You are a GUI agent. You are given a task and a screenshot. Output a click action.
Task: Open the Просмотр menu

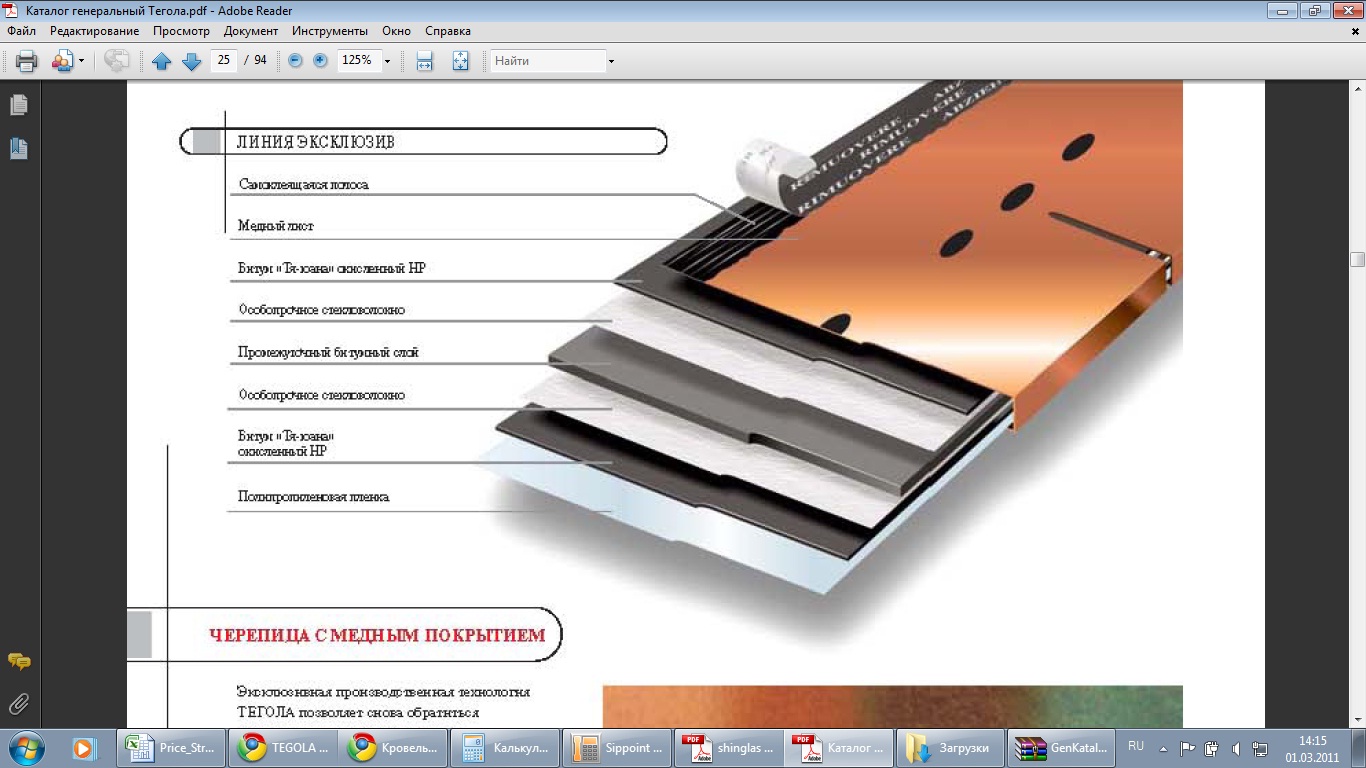point(181,31)
